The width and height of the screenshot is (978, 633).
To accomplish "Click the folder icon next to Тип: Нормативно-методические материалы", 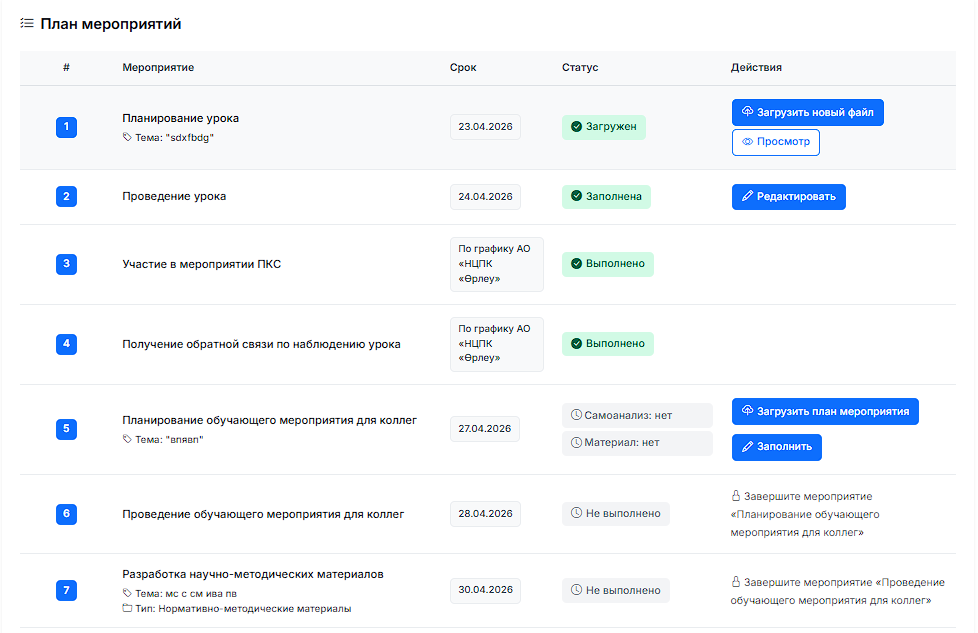I will [127, 608].
